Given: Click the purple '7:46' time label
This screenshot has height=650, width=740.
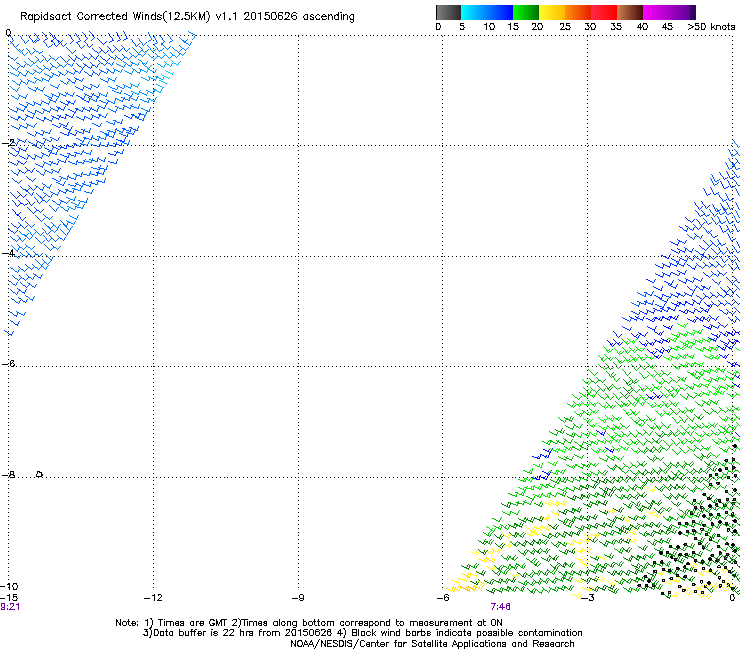Looking at the screenshot, I should click(500, 607).
